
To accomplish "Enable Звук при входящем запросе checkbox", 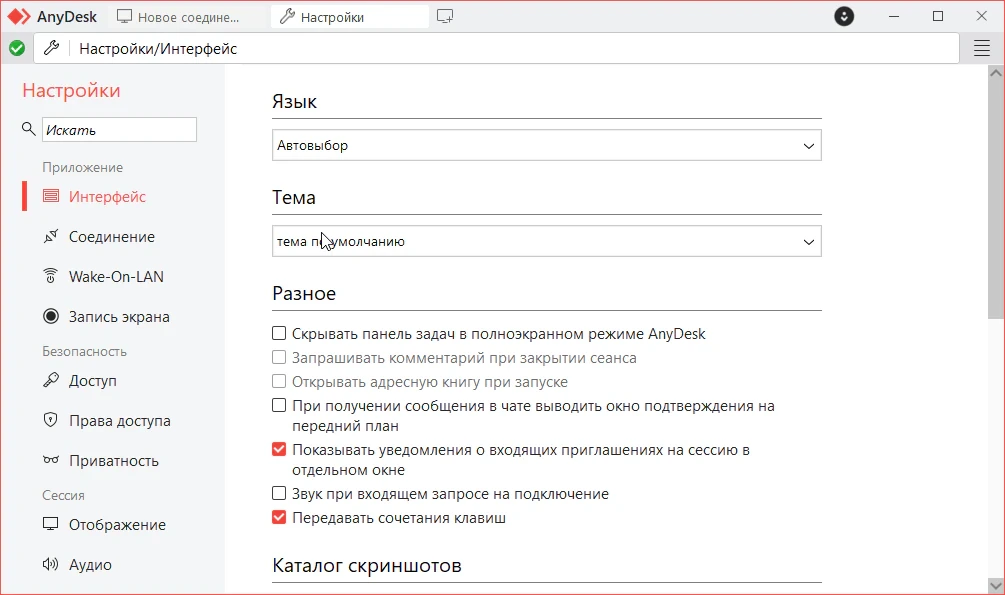I will [279, 493].
